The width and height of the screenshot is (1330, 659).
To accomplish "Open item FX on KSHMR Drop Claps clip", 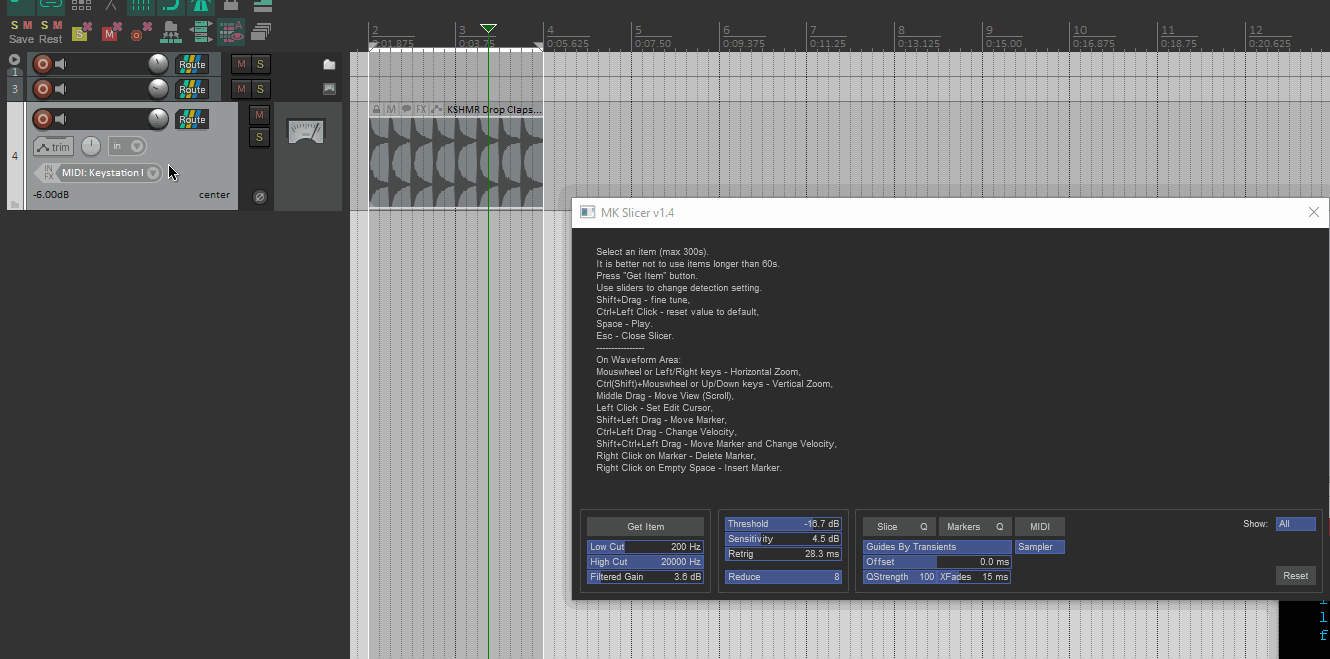I will tap(421, 109).
